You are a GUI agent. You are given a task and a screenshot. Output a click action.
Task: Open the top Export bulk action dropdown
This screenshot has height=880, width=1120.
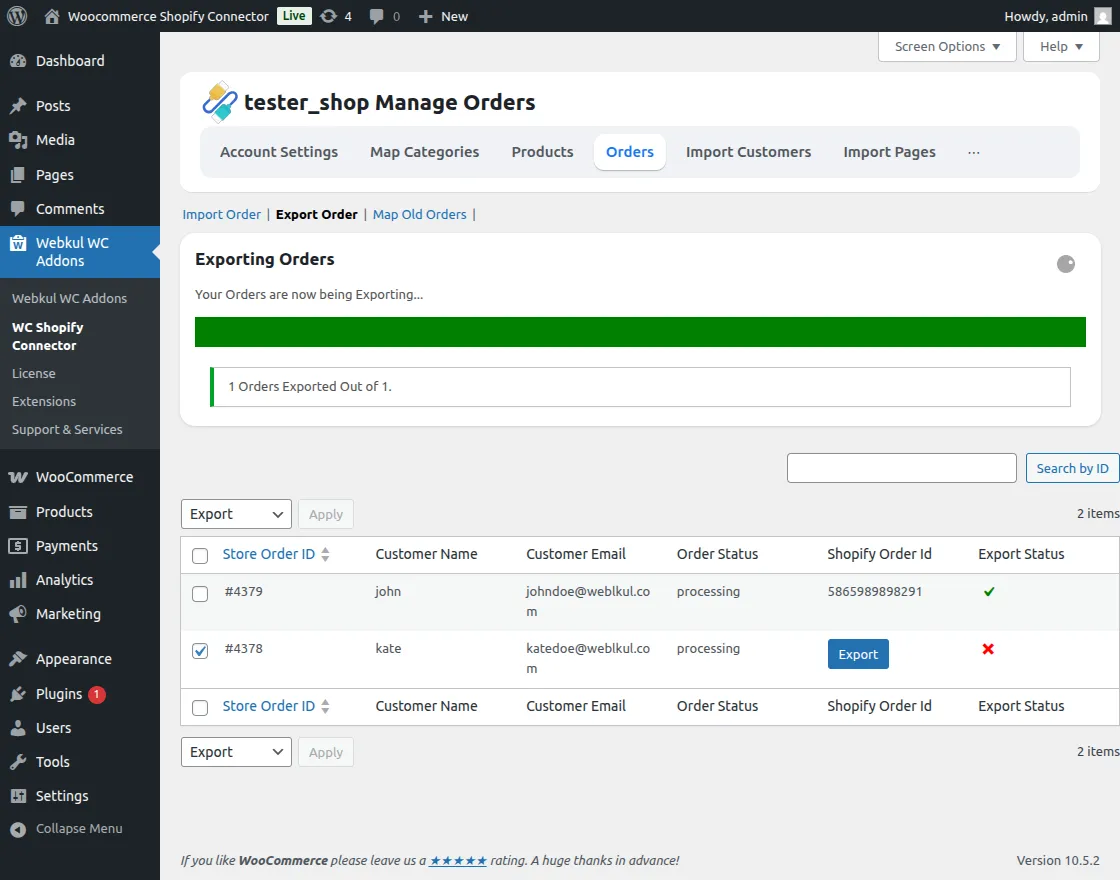click(236, 514)
